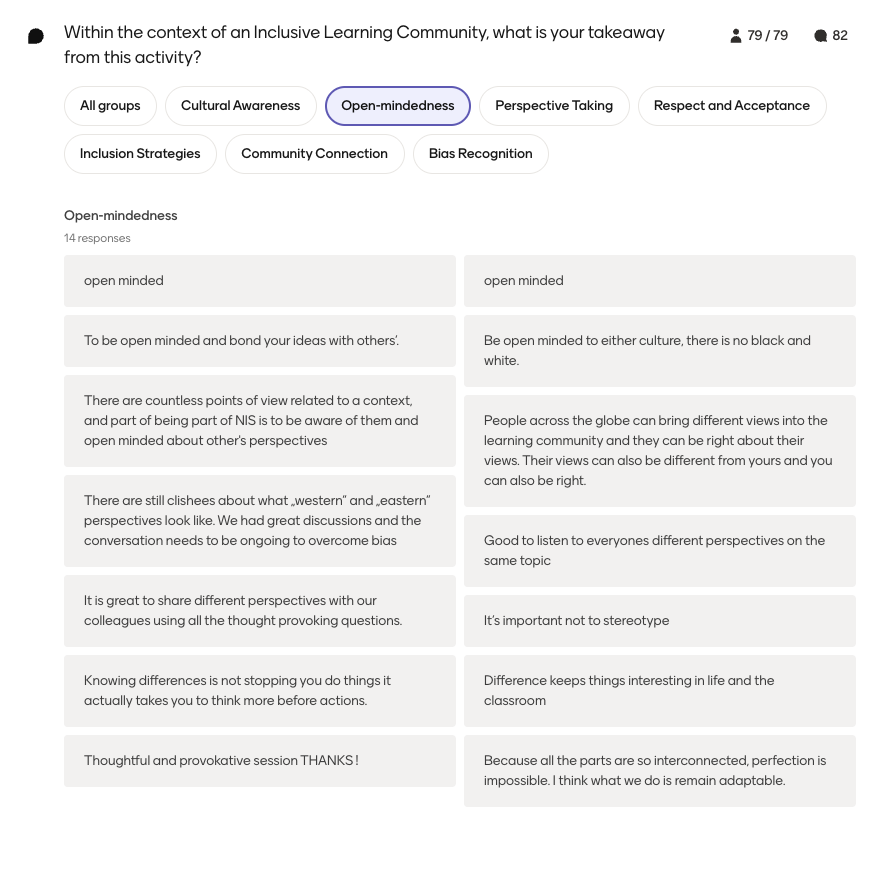The height and width of the screenshot is (883, 872).
Task: Choose the Bias Recognition group
Action: pos(481,154)
